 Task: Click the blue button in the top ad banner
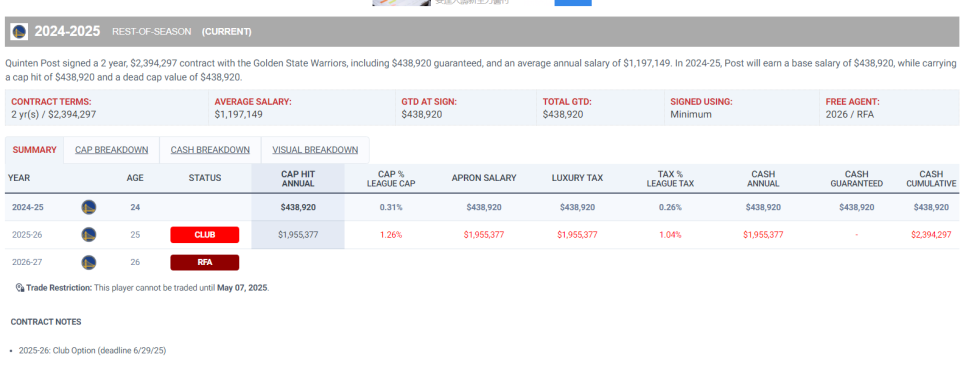[573, 2]
